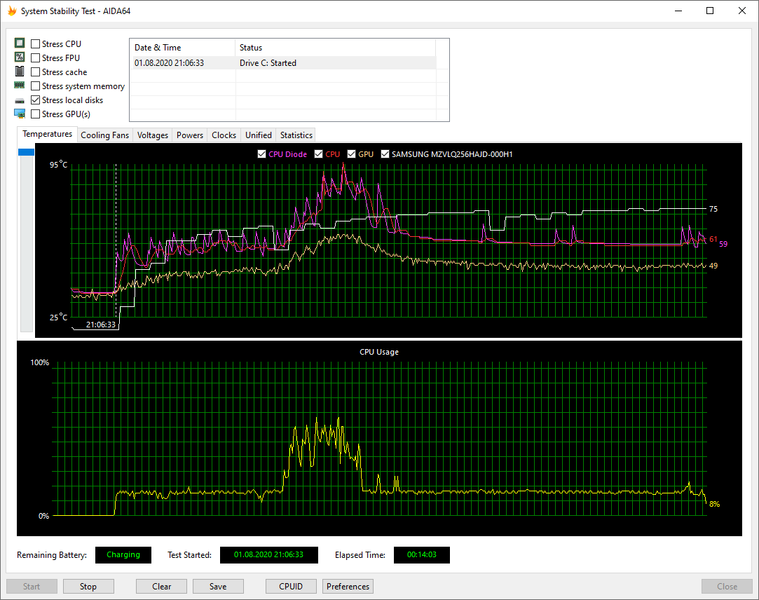Open the CPUID window
Image resolution: width=759 pixels, height=600 pixels.
point(291,587)
